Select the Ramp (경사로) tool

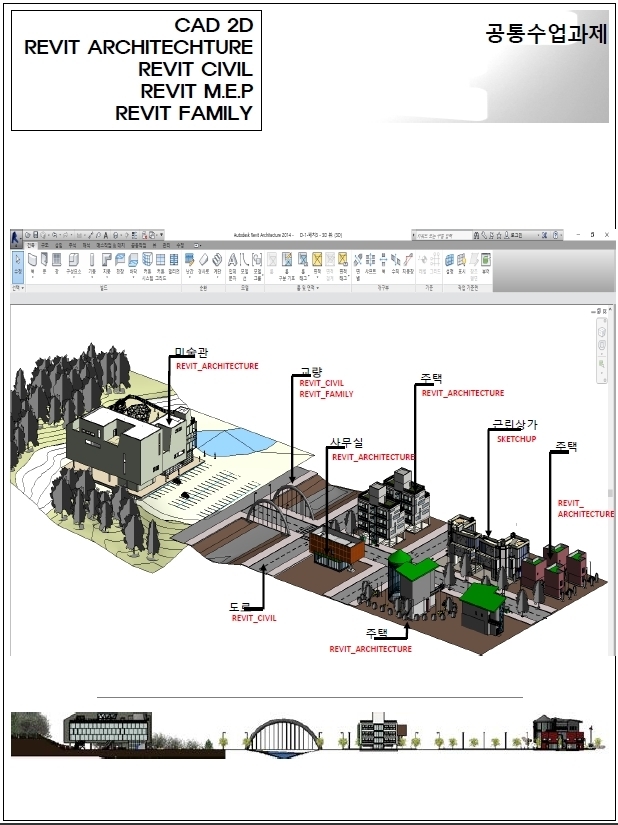(x=204, y=264)
